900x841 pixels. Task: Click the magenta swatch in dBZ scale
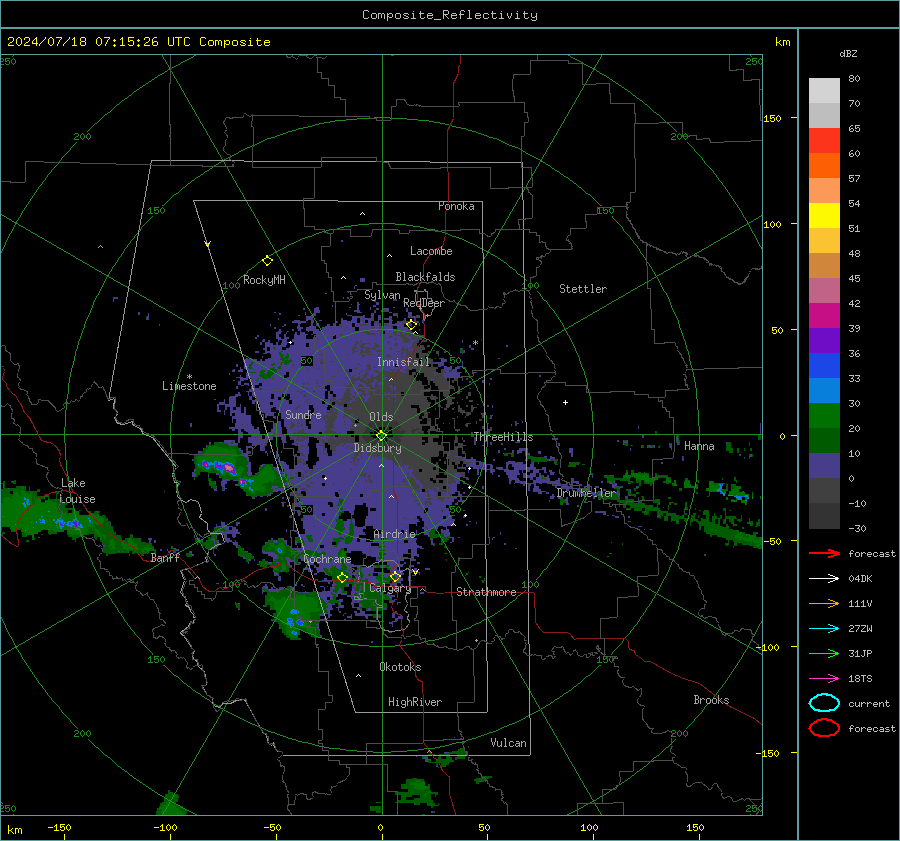824,316
